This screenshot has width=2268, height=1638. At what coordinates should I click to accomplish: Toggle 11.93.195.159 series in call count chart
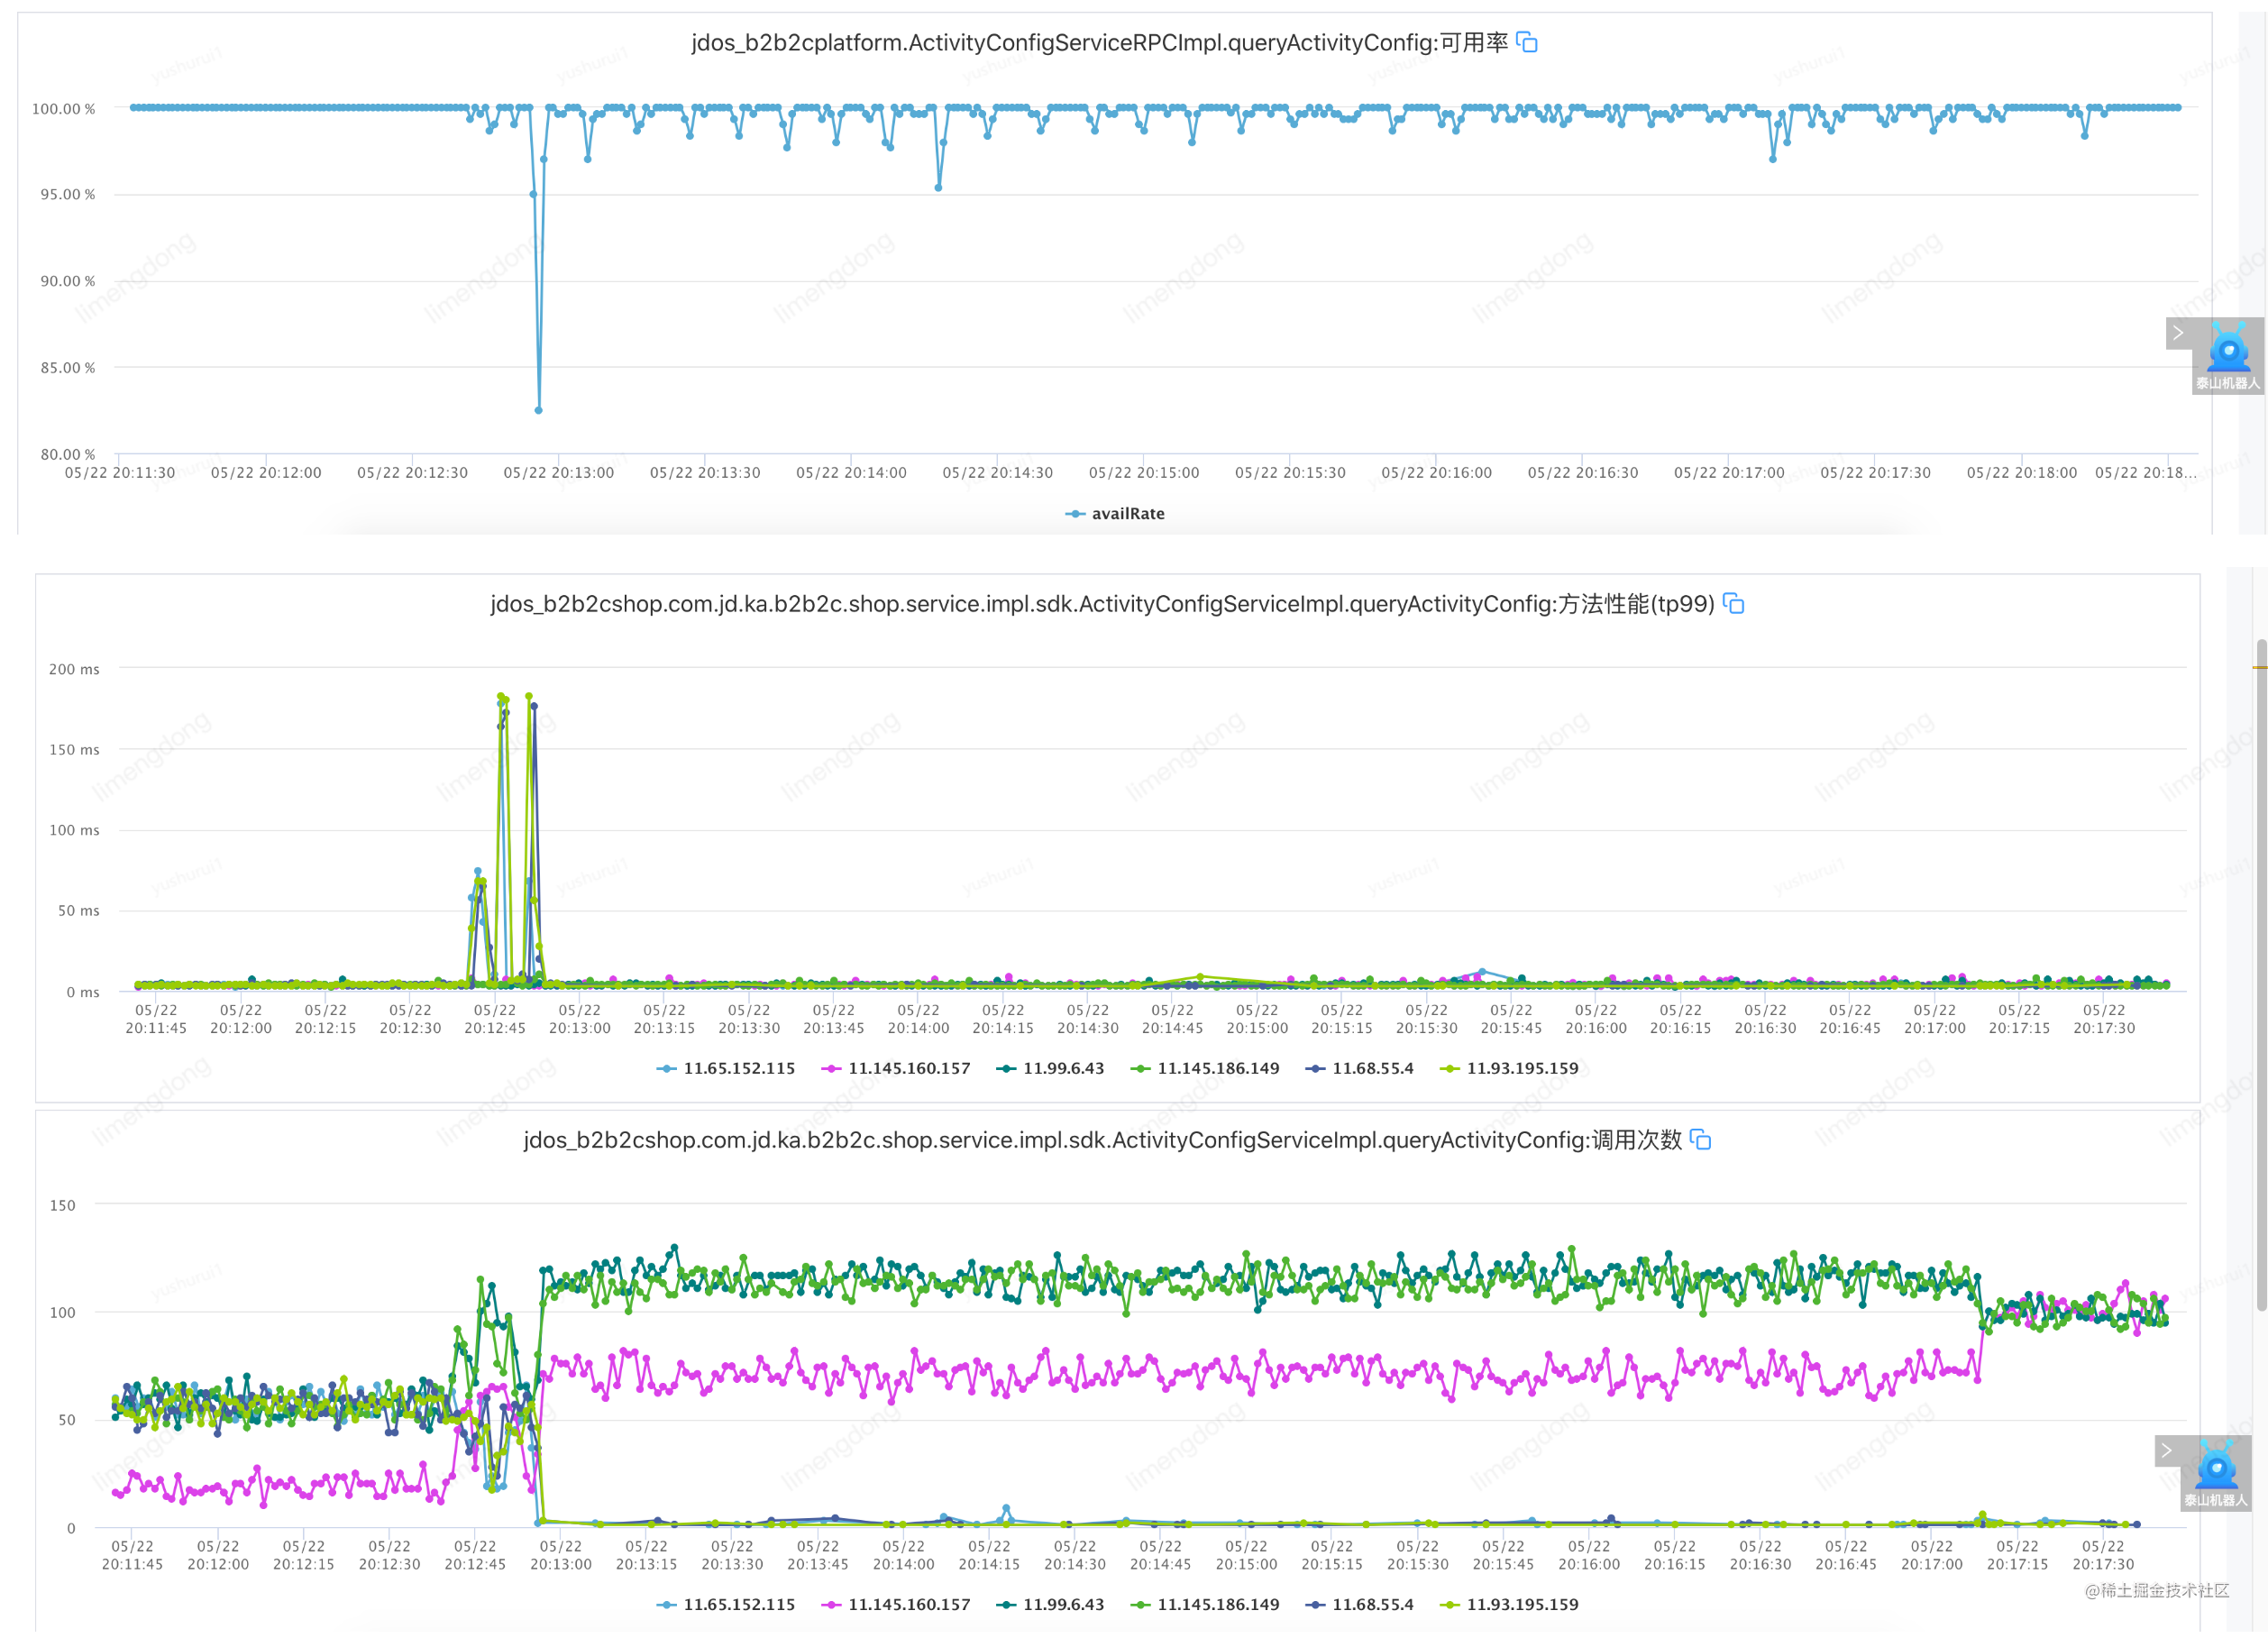(1508, 1604)
